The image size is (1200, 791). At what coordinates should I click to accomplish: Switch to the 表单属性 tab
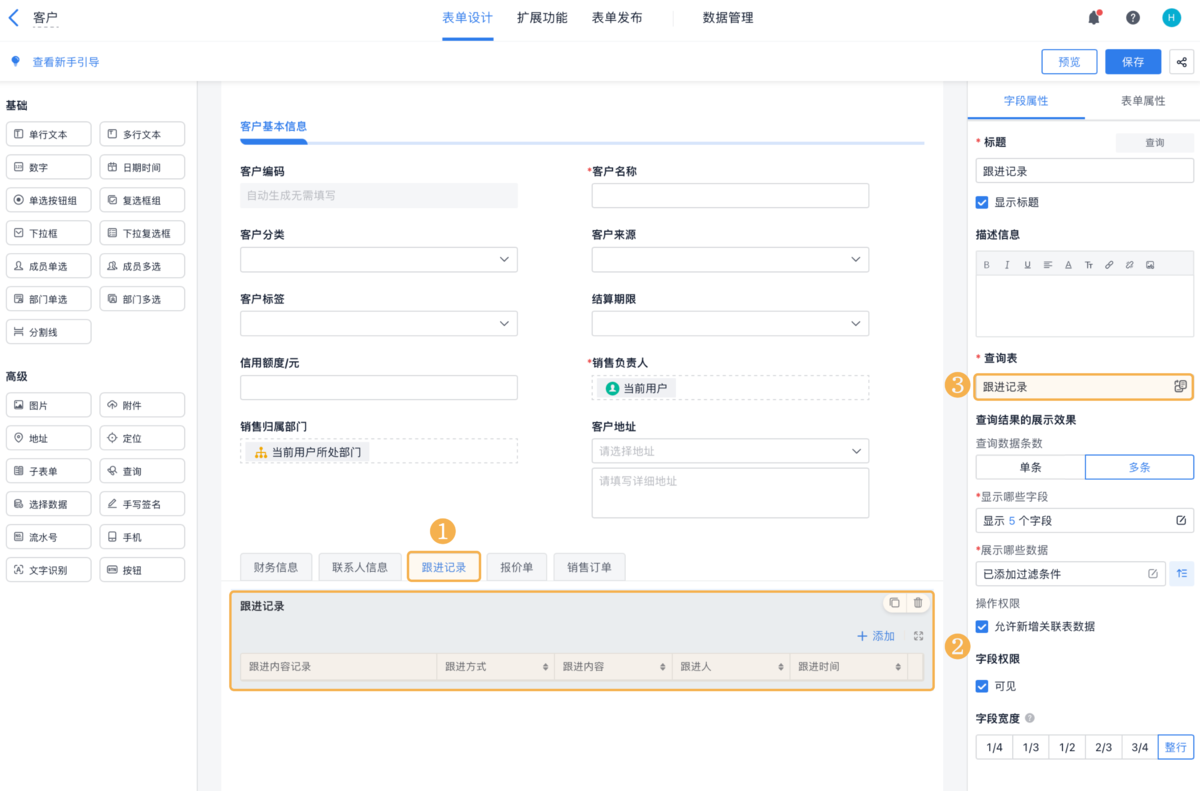point(1141,101)
